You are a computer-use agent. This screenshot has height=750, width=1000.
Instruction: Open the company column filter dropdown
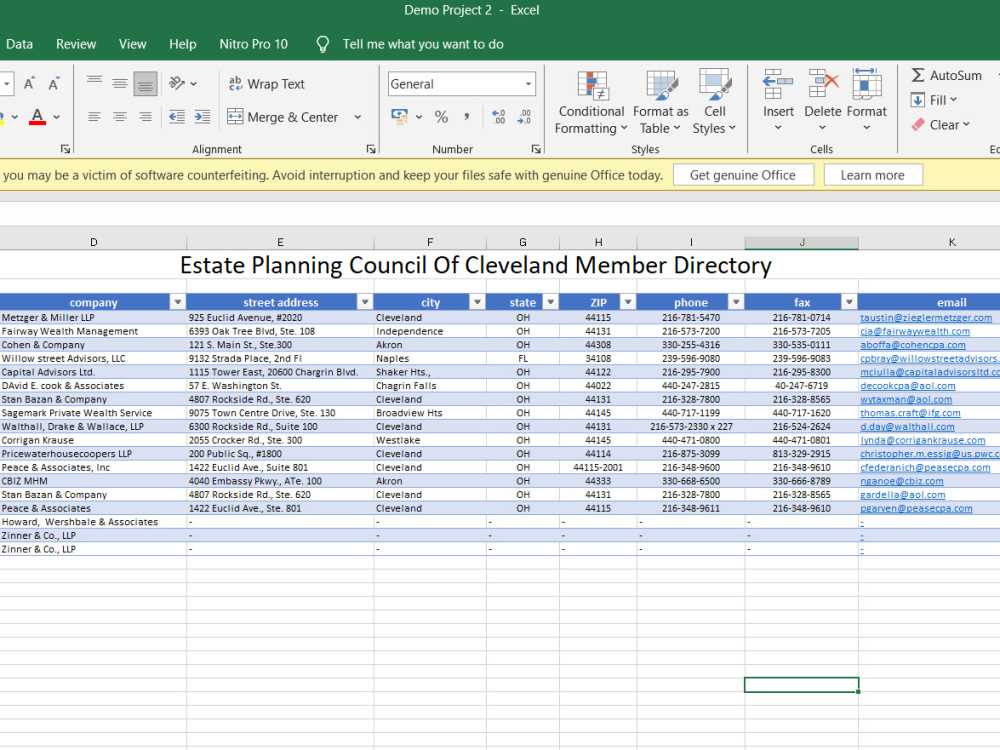pos(178,302)
